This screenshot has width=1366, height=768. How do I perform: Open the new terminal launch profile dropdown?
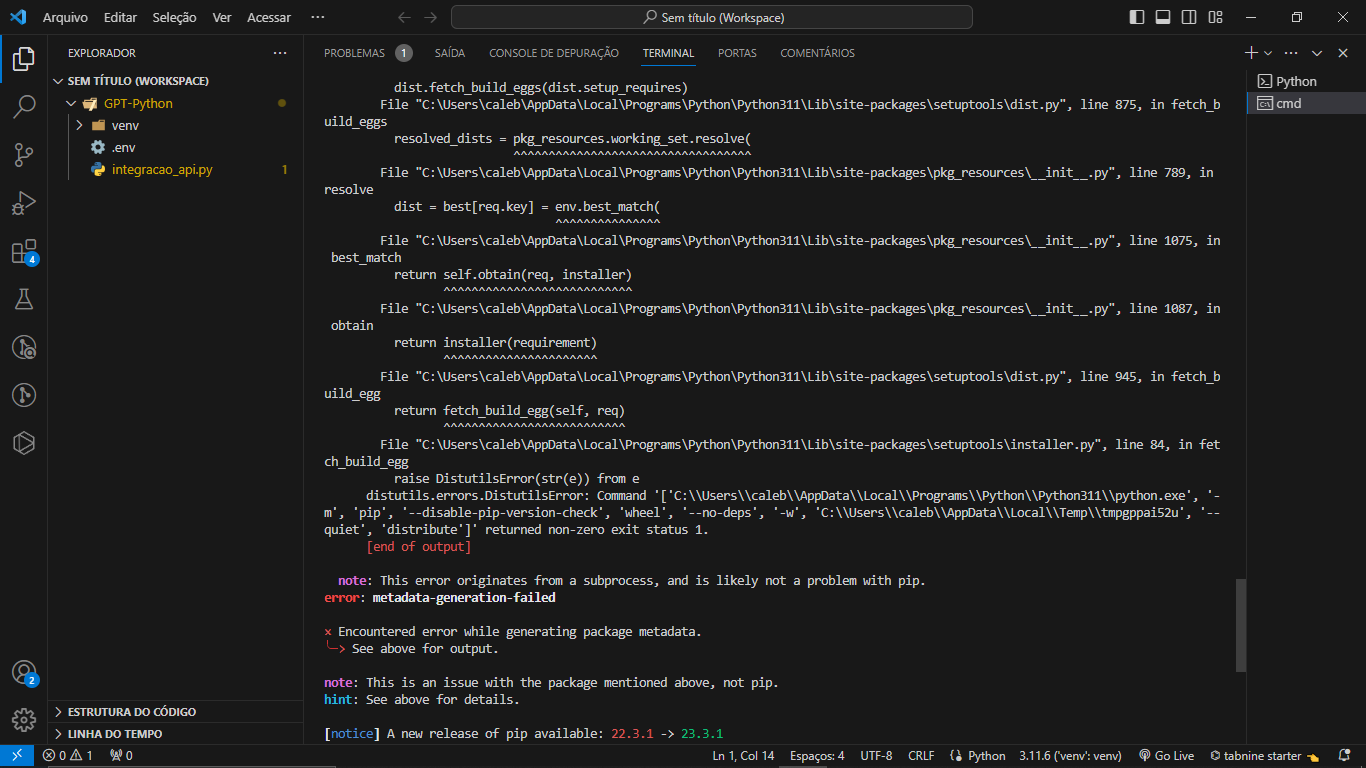(1268, 53)
